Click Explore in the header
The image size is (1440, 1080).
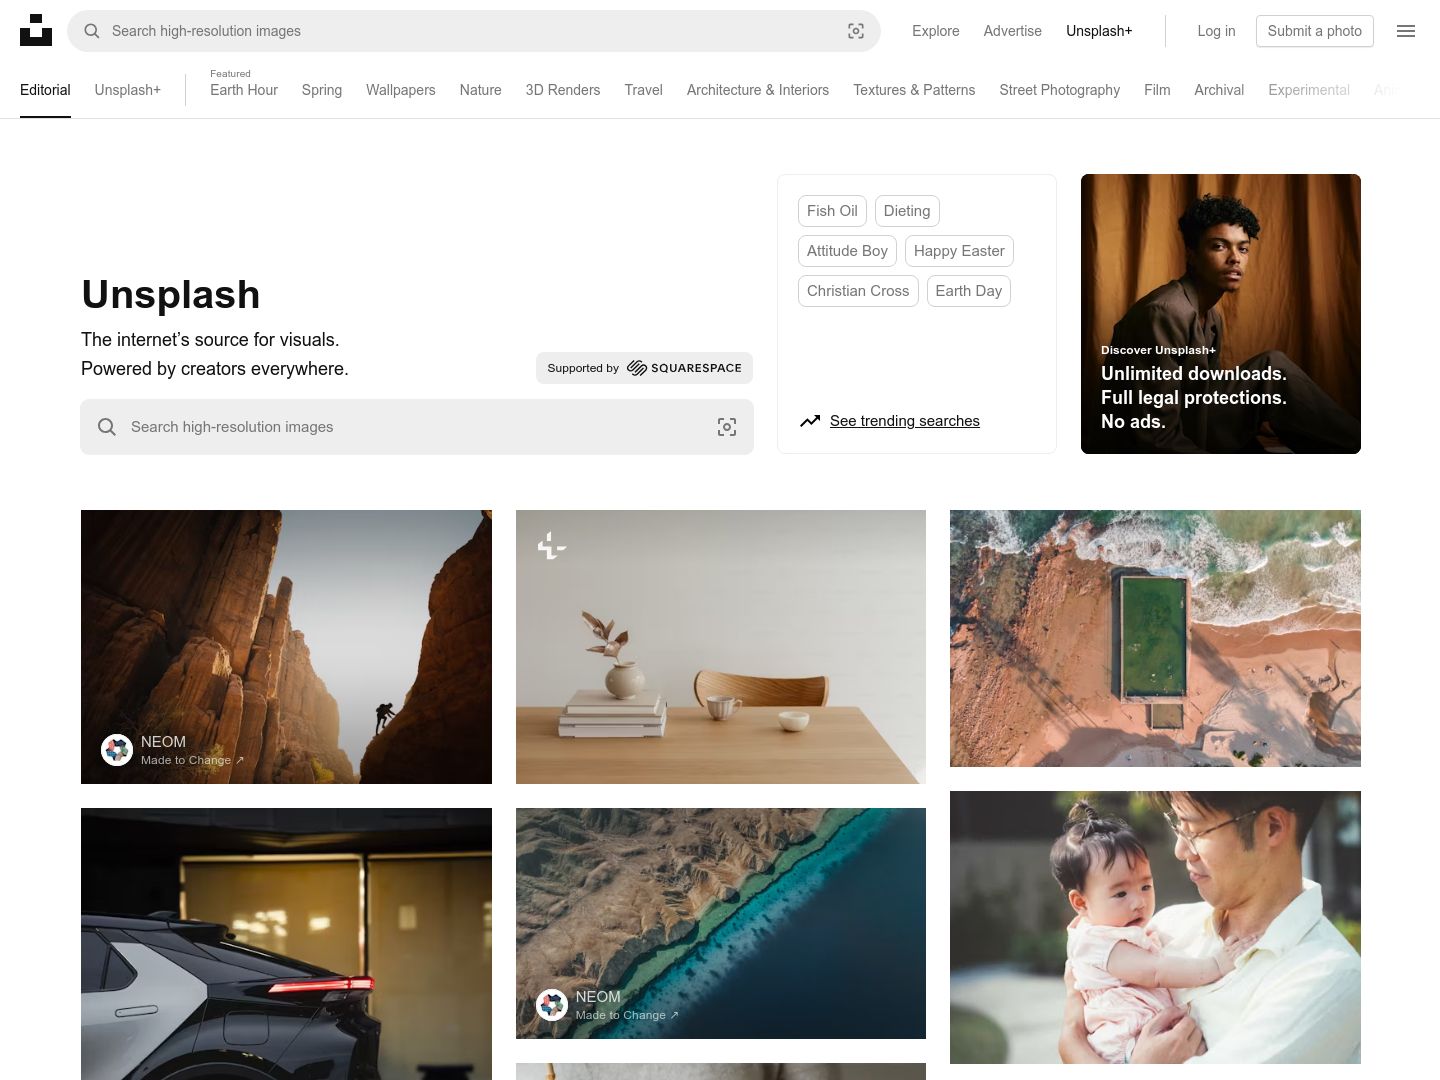936,31
